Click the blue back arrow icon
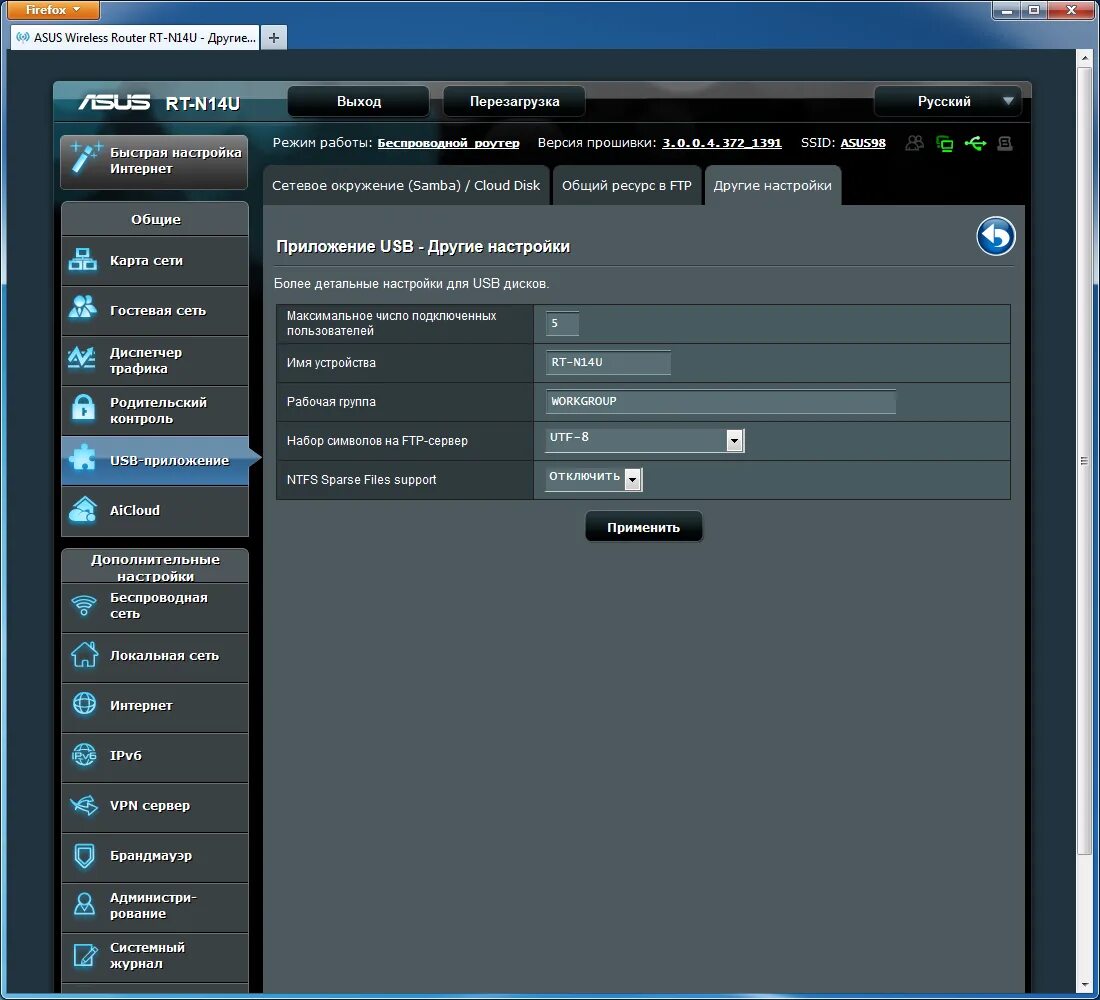1100x1000 pixels. [995, 236]
